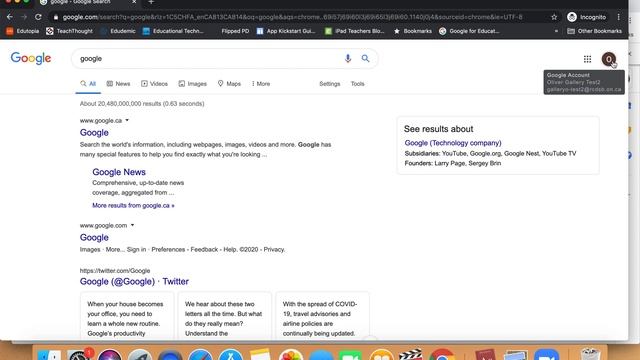
Task: Expand www.google.com result dropdown arrow
Action: point(132,225)
